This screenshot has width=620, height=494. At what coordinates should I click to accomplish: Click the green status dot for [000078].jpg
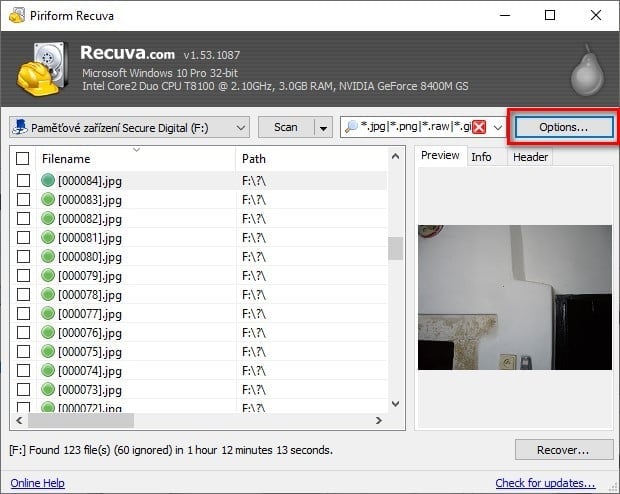(48, 294)
